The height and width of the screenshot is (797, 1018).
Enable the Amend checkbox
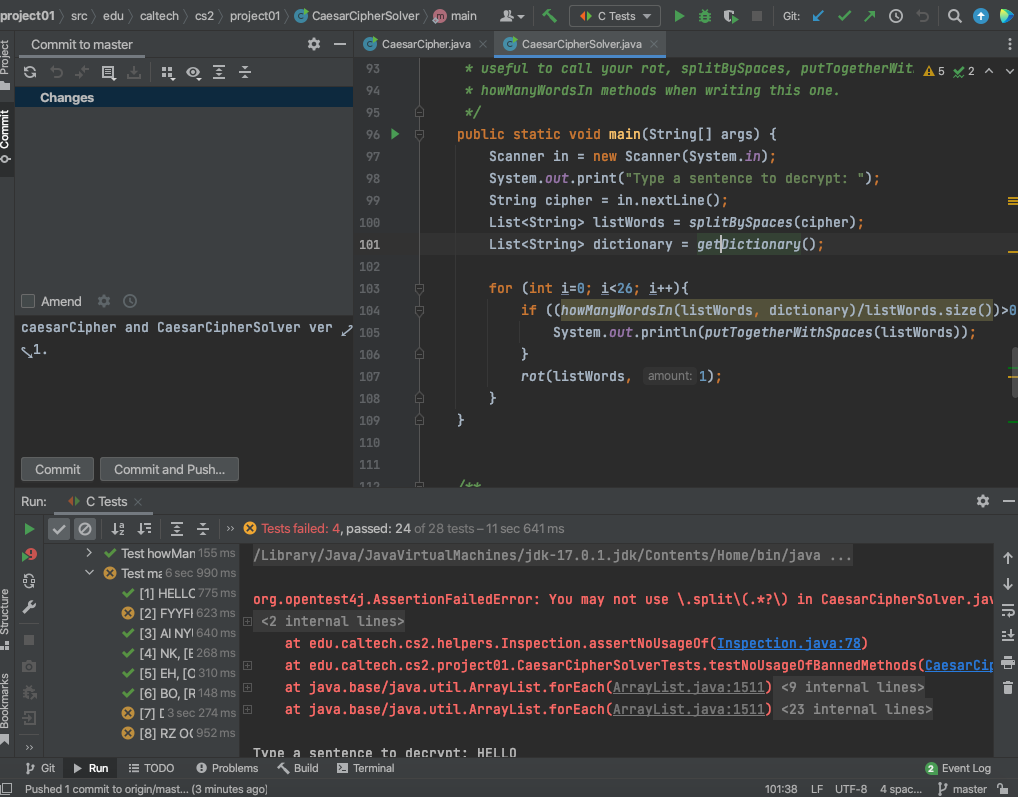point(28,301)
